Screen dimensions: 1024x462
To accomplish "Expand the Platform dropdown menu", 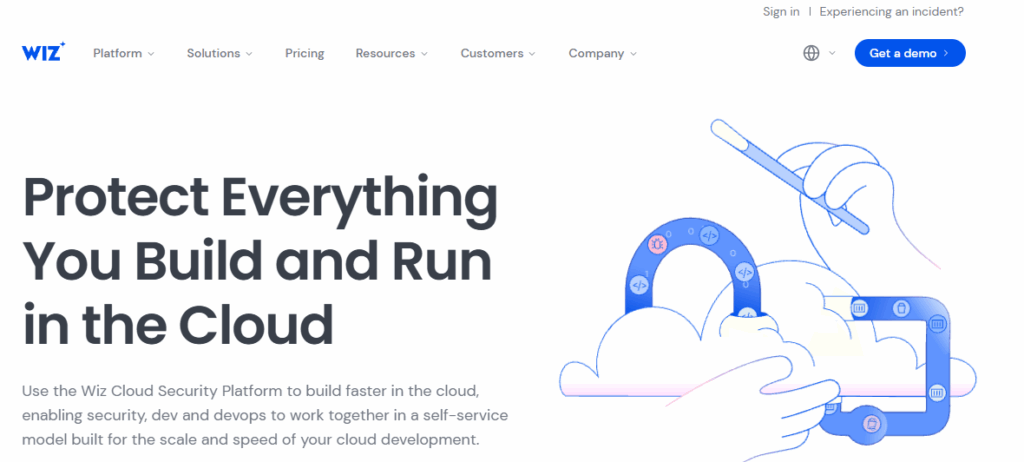I will 123,53.
